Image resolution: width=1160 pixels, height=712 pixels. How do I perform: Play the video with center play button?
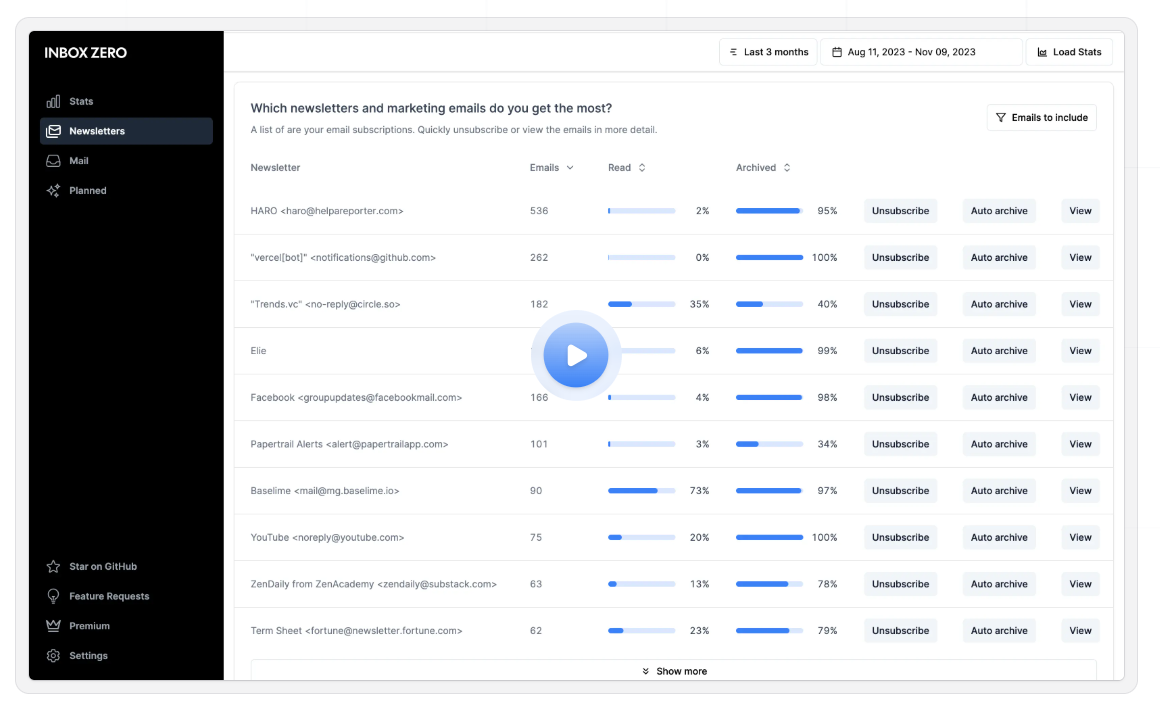point(576,355)
